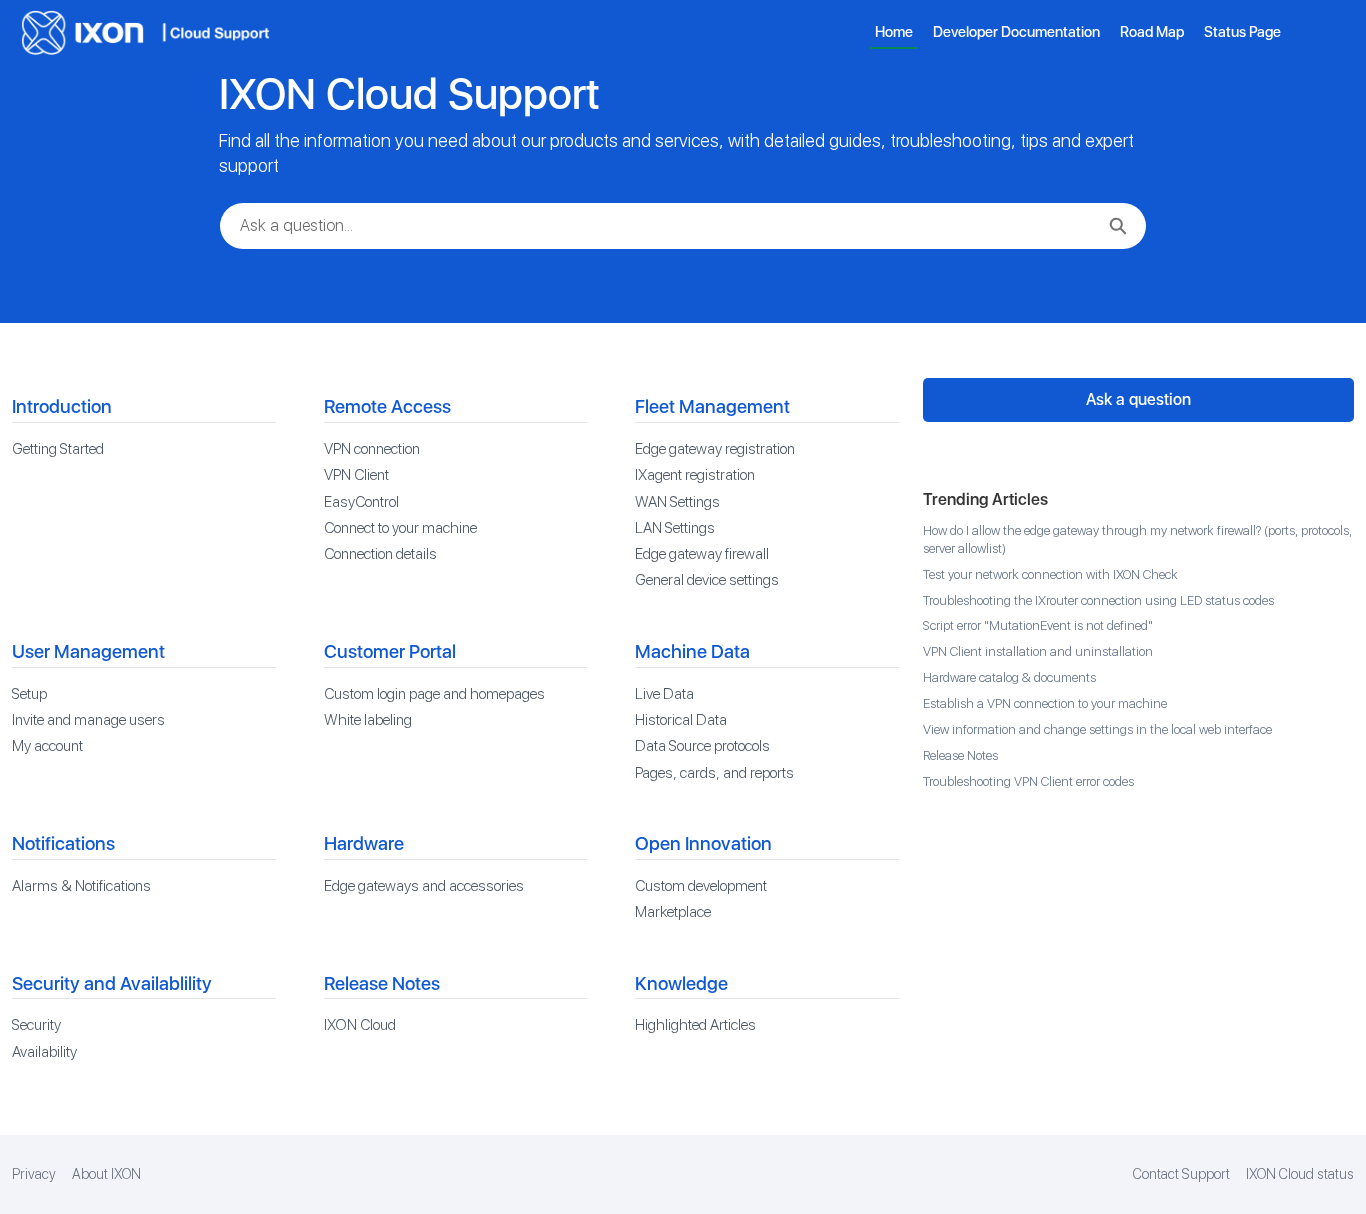Screen dimensions: 1366x1214
Task: Open Notifications category heading
Action: tap(63, 844)
